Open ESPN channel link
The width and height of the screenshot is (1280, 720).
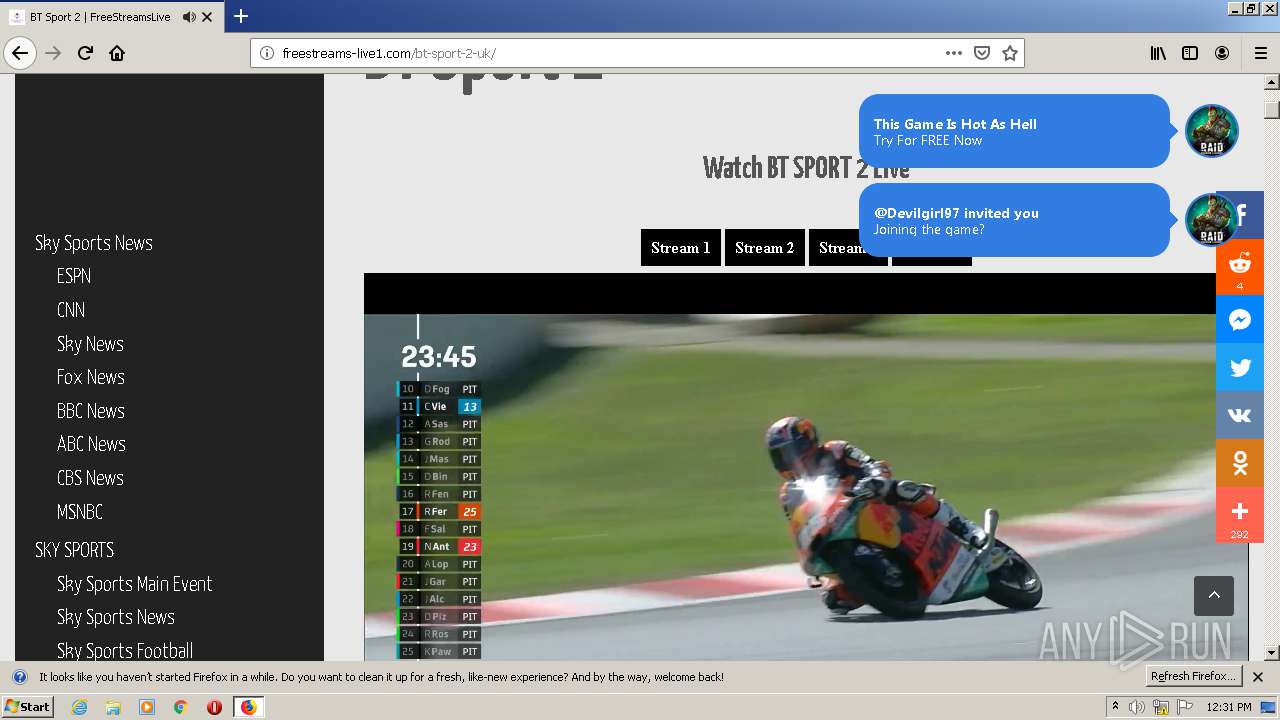[74, 276]
